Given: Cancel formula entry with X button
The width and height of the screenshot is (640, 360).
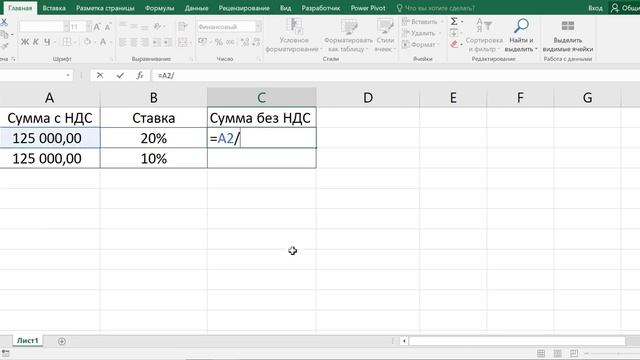Looking at the screenshot, I should pos(100,76).
